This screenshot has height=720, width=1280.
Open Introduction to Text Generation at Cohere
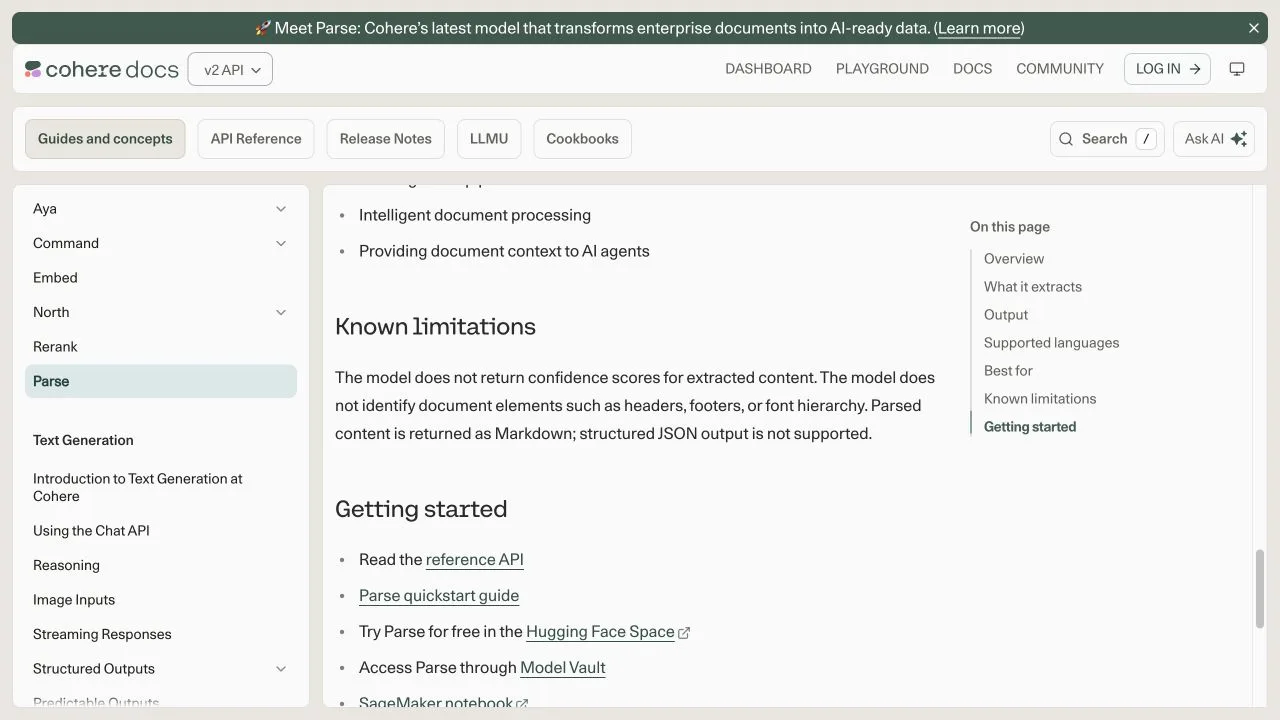(161, 488)
